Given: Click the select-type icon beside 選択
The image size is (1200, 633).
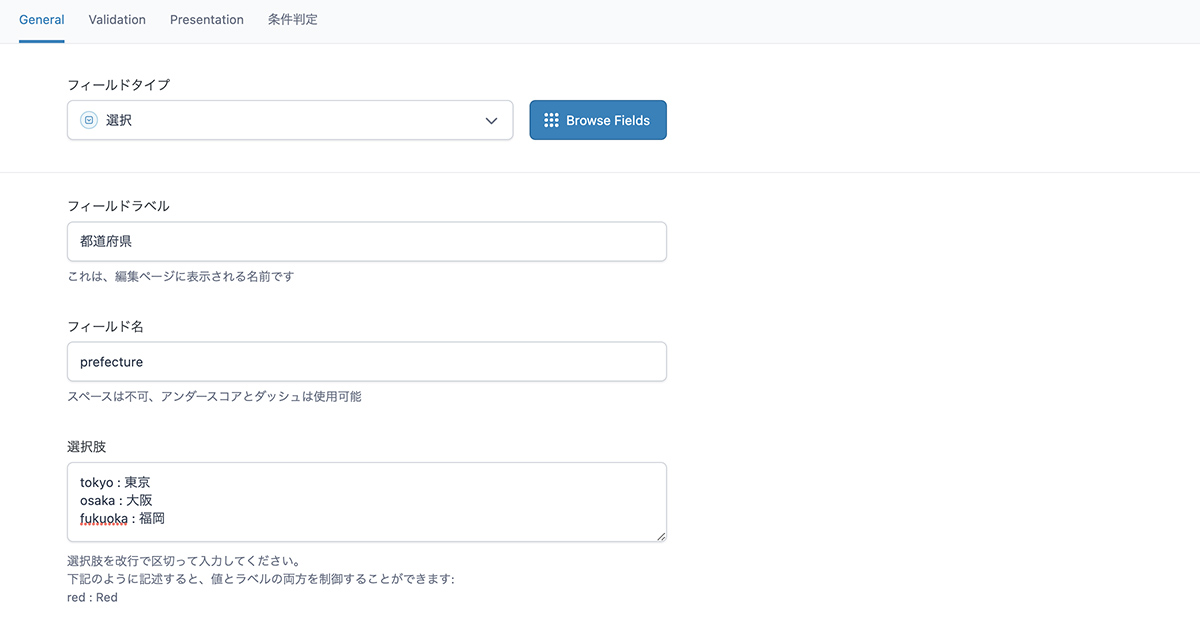Looking at the screenshot, I should tap(89, 120).
